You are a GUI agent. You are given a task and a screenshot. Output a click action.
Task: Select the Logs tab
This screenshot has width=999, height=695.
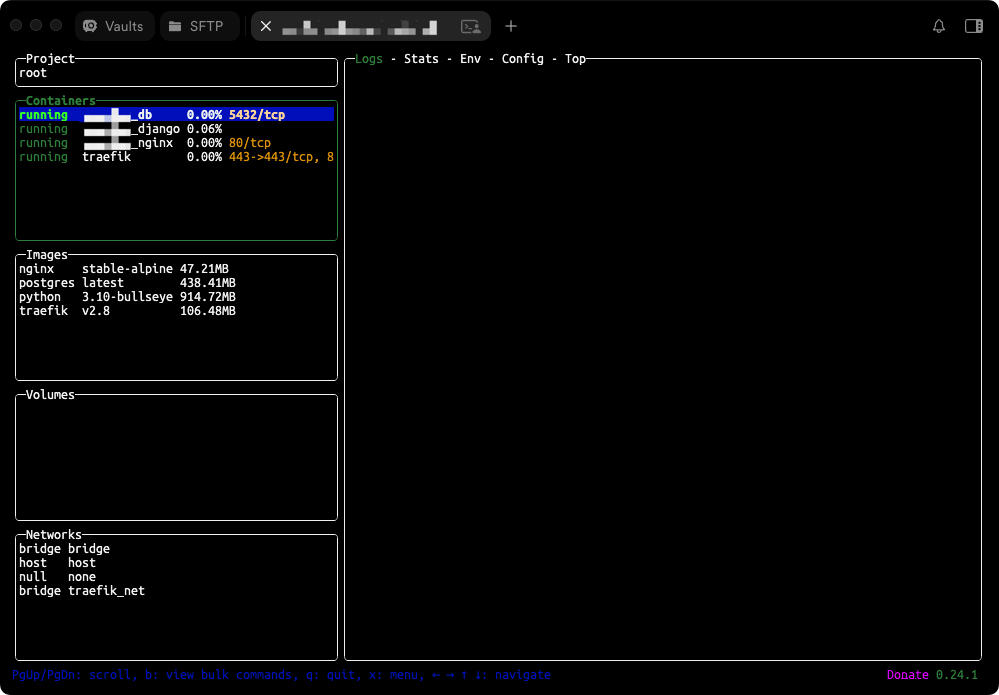pyautogui.click(x=369, y=59)
